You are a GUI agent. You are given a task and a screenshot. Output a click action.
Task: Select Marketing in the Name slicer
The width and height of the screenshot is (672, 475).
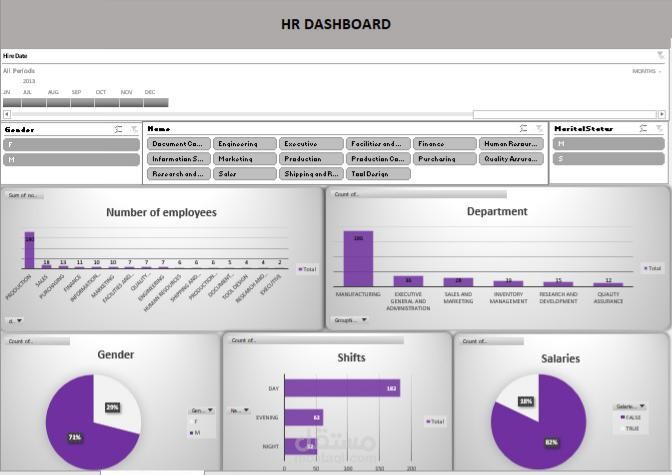pyautogui.click(x=245, y=159)
